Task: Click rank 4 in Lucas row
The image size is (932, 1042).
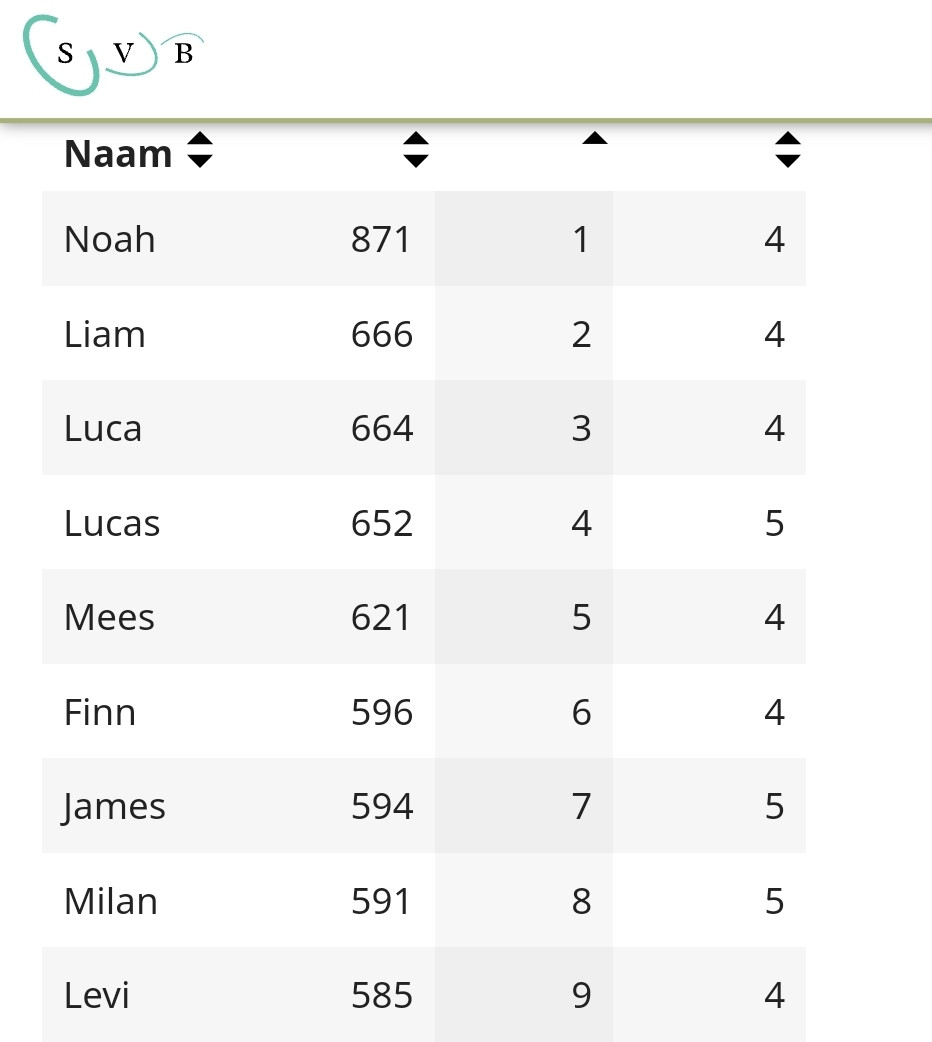Action: [582, 523]
